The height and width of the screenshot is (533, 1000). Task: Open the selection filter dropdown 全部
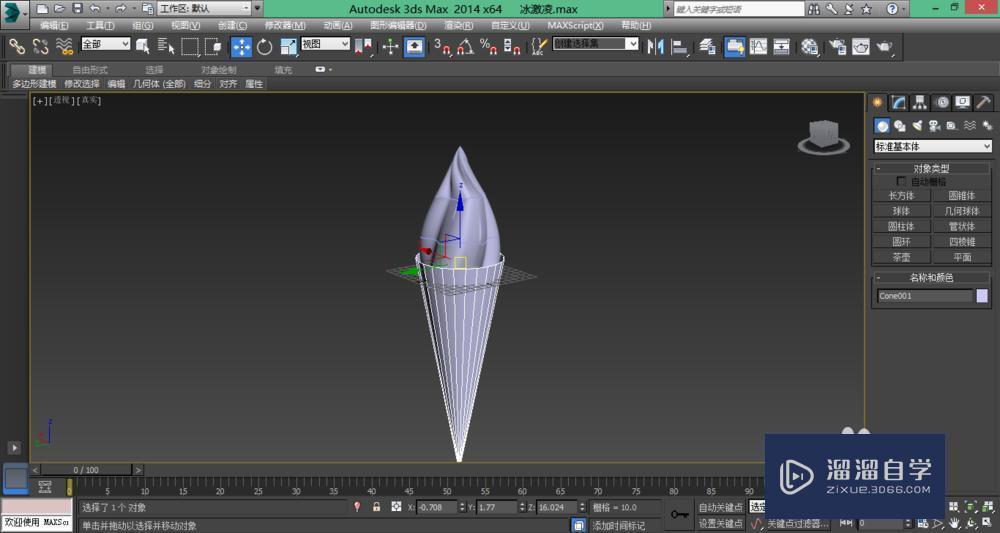click(105, 44)
